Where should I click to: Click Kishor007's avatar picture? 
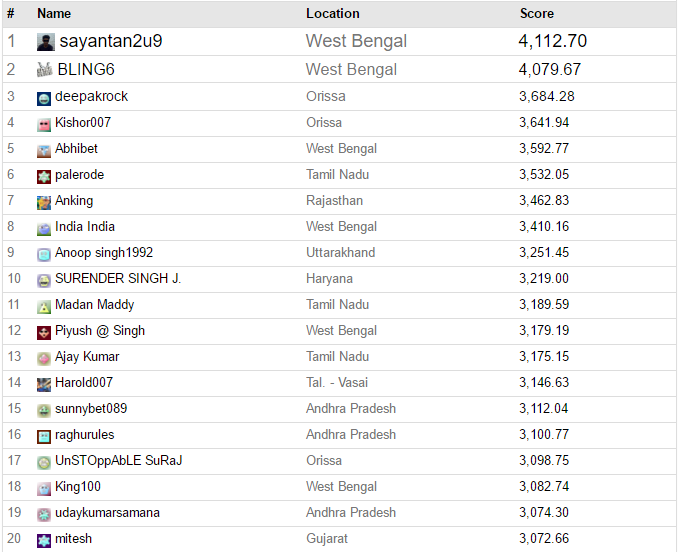(x=44, y=124)
